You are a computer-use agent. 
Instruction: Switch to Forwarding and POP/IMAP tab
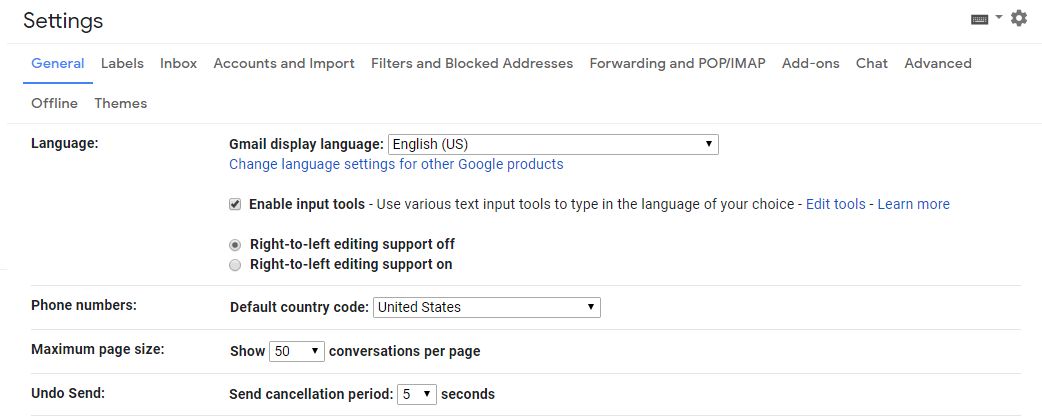pyautogui.click(x=677, y=63)
